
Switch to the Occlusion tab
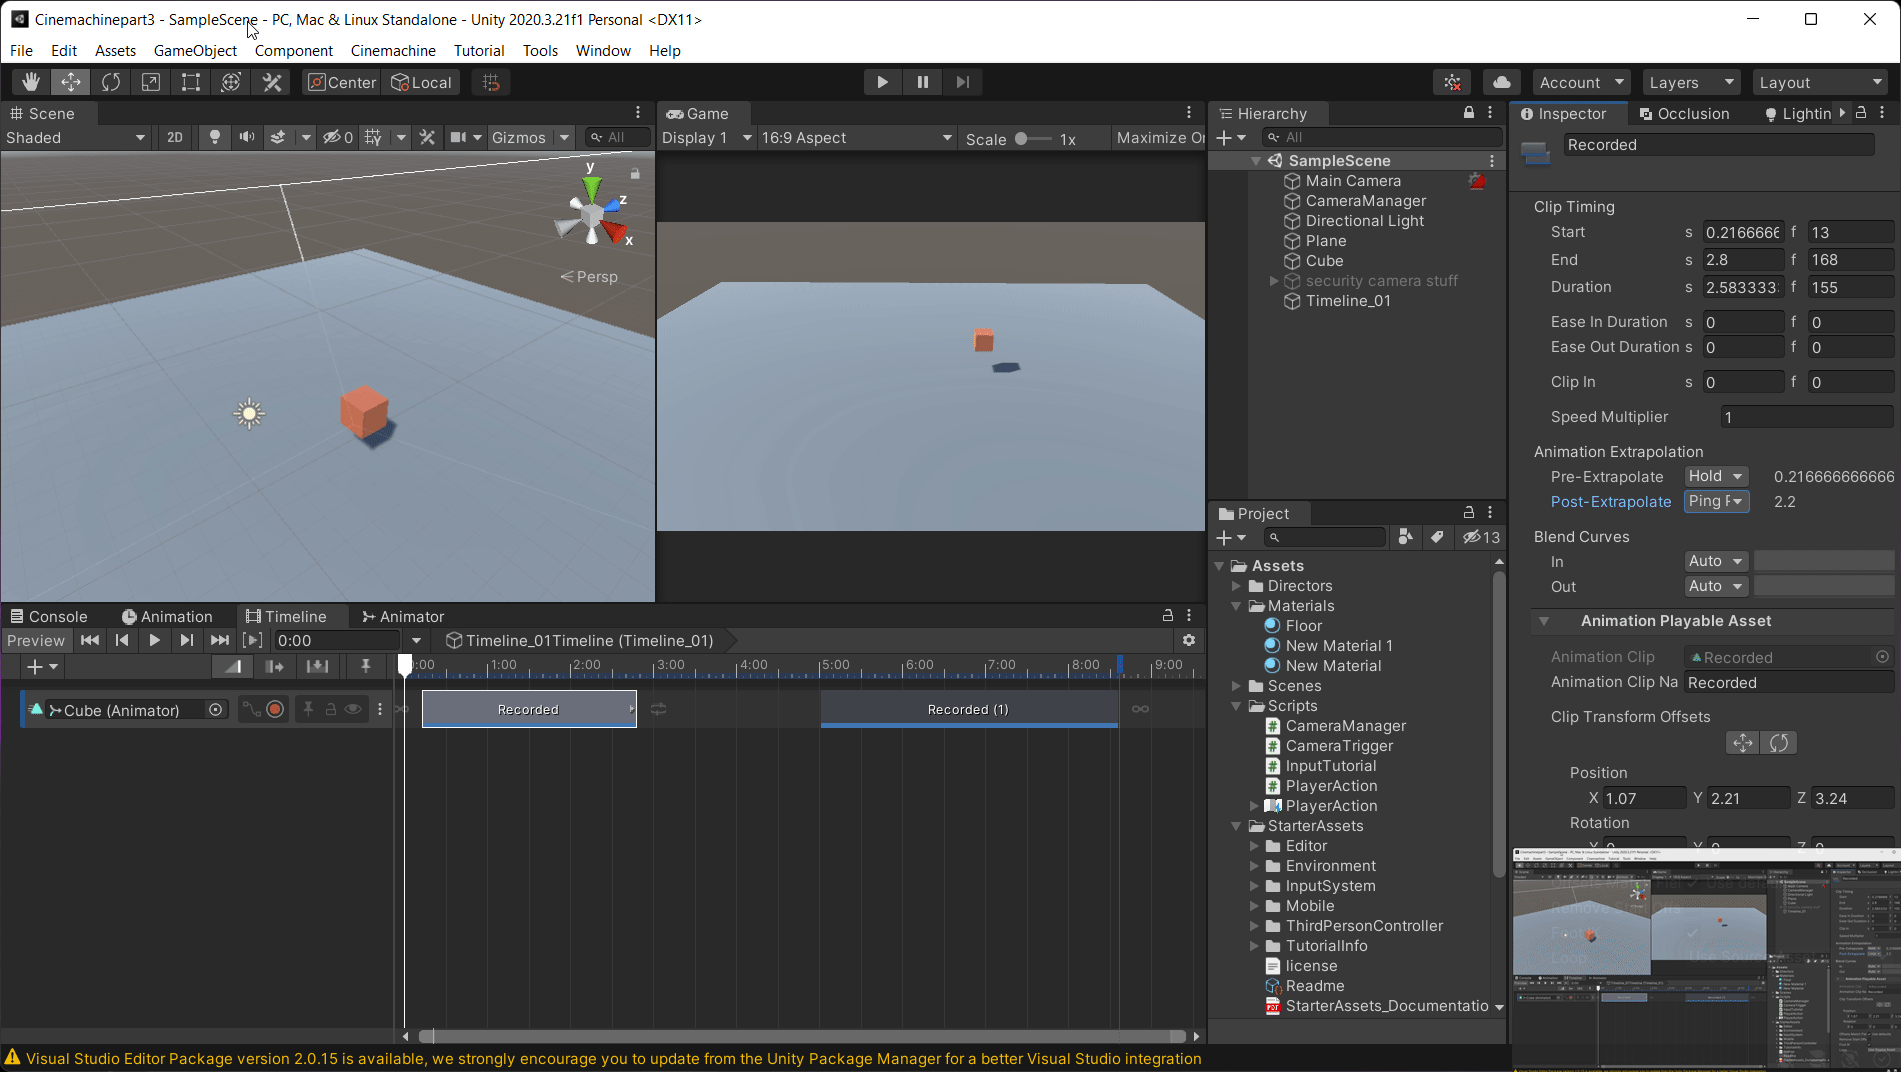click(x=1685, y=113)
